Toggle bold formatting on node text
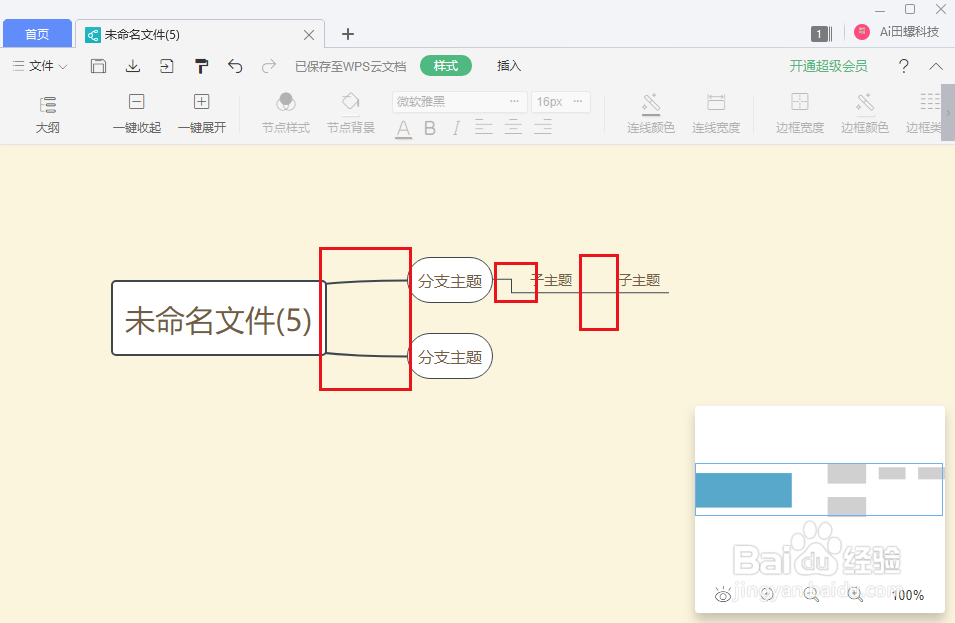The height and width of the screenshot is (623, 955). point(431,128)
